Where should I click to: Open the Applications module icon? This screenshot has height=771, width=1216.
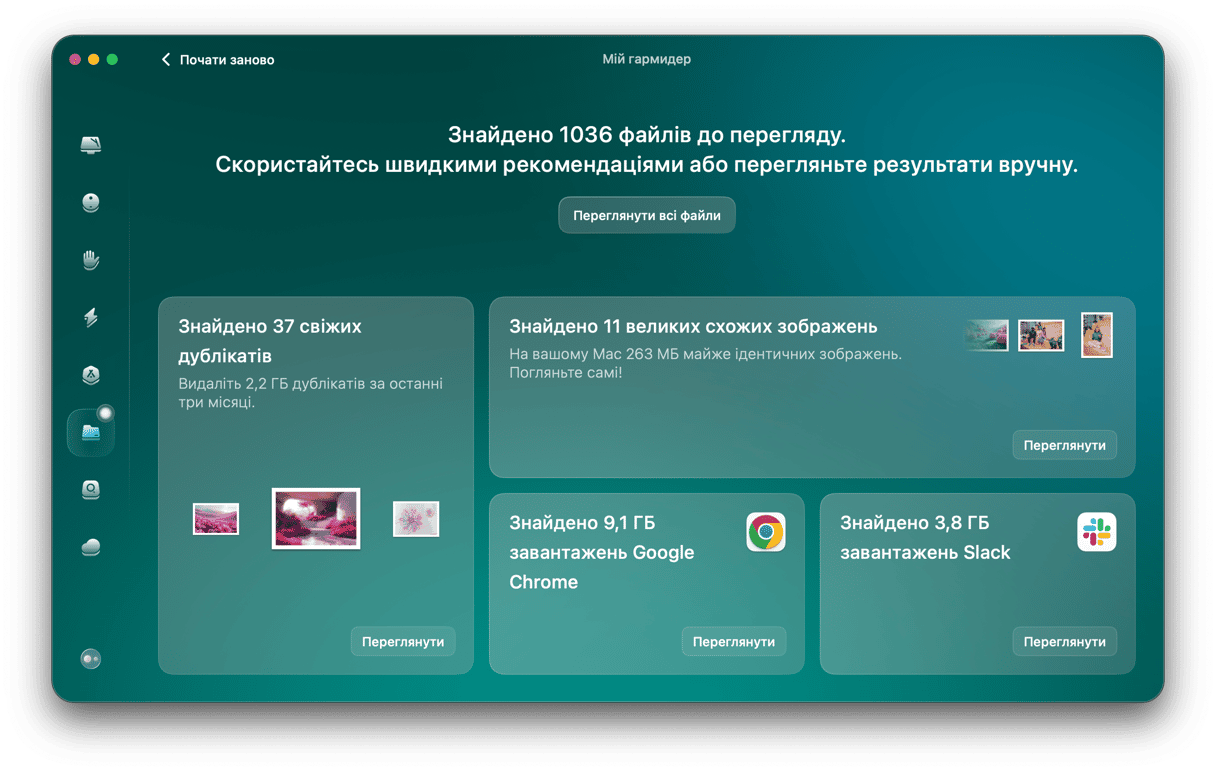click(x=91, y=375)
